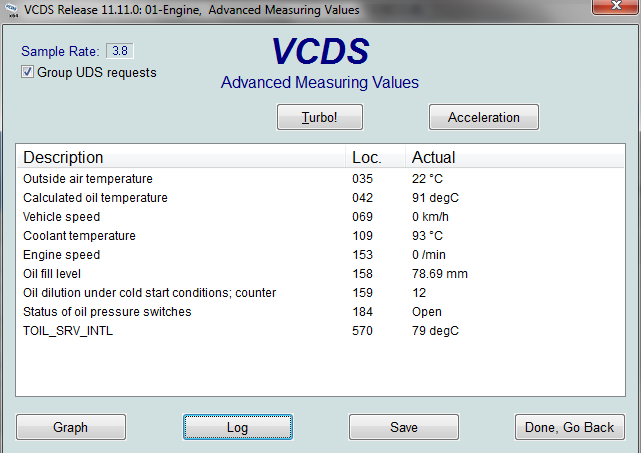Select the Vehicle speed row
The height and width of the screenshot is (453, 641).
pyautogui.click(x=320, y=217)
